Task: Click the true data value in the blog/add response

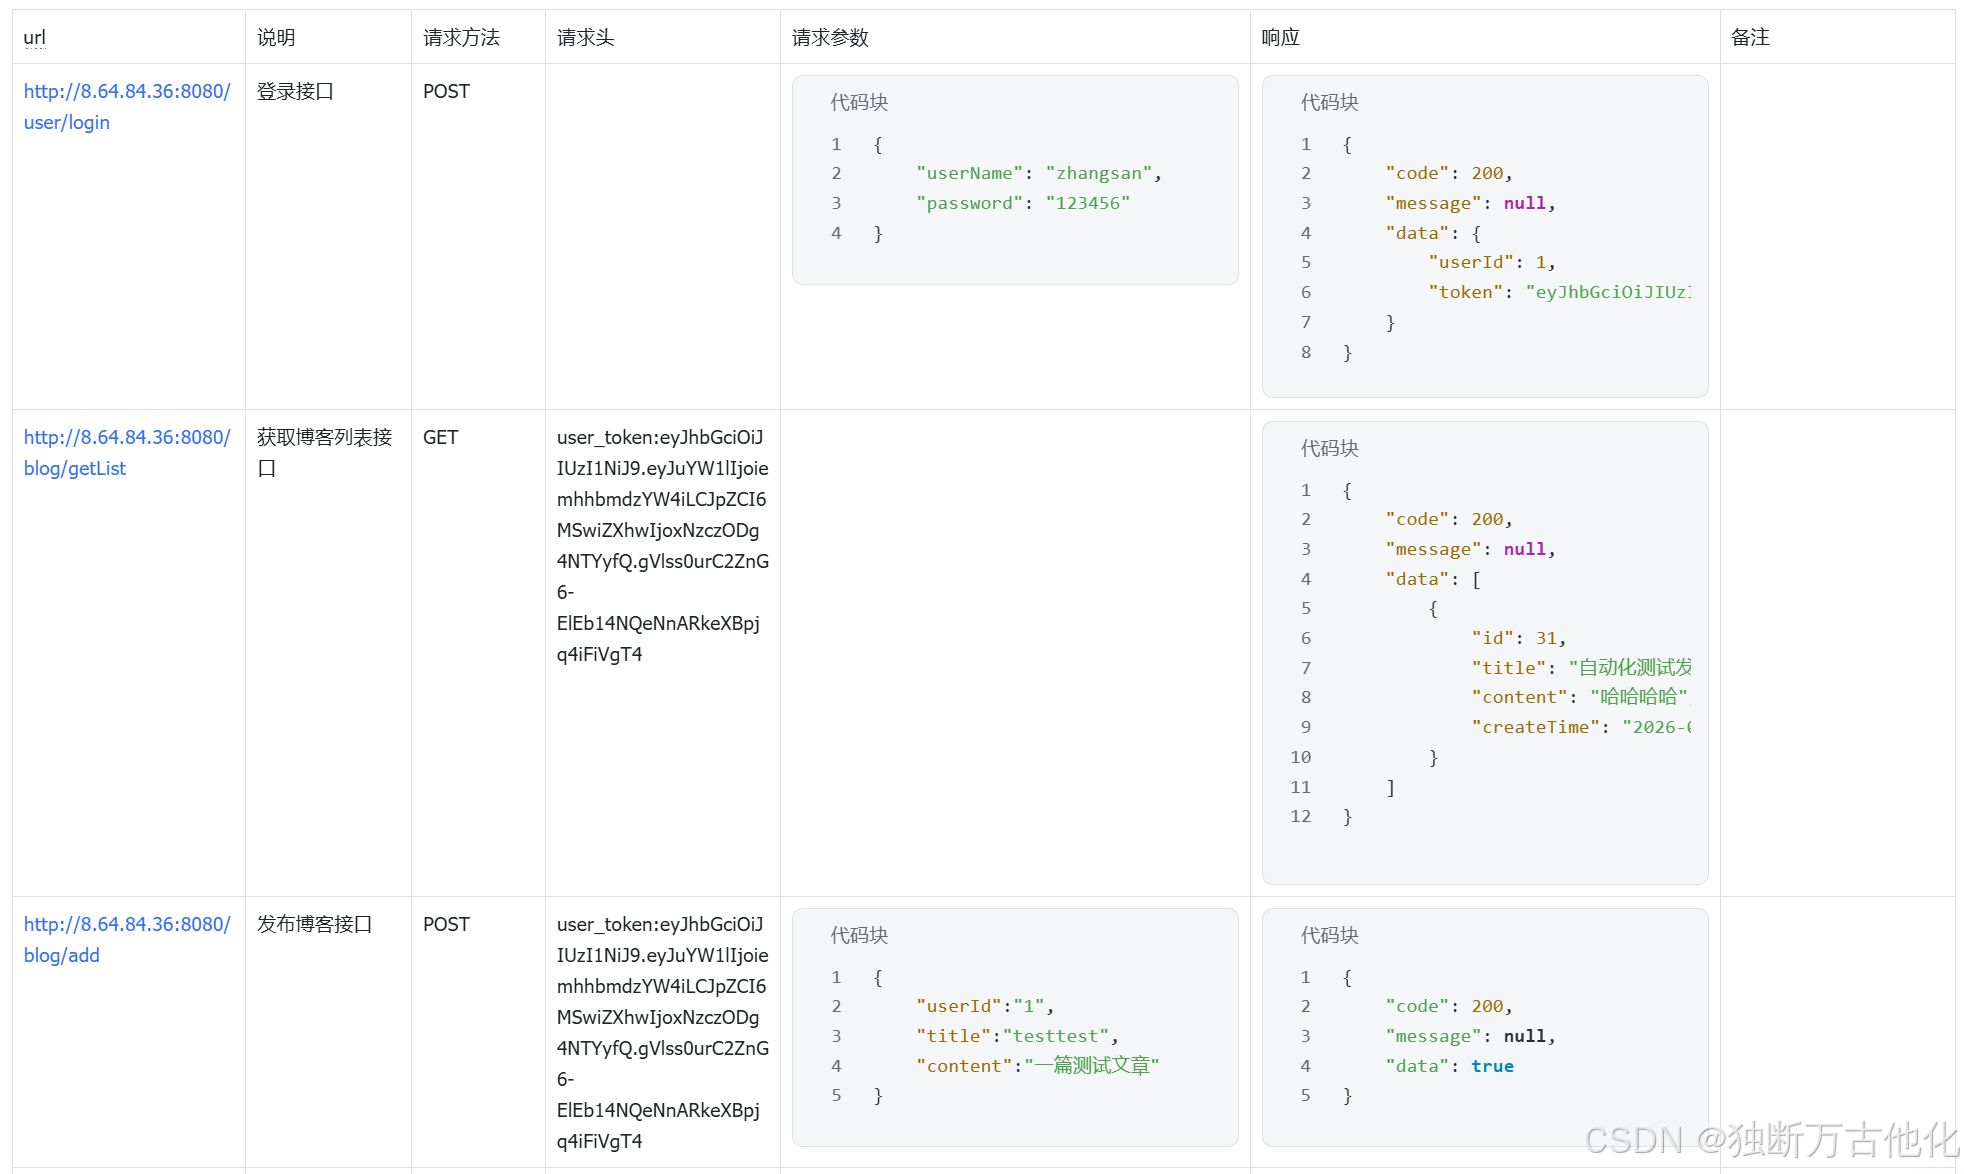Action: [1492, 1066]
